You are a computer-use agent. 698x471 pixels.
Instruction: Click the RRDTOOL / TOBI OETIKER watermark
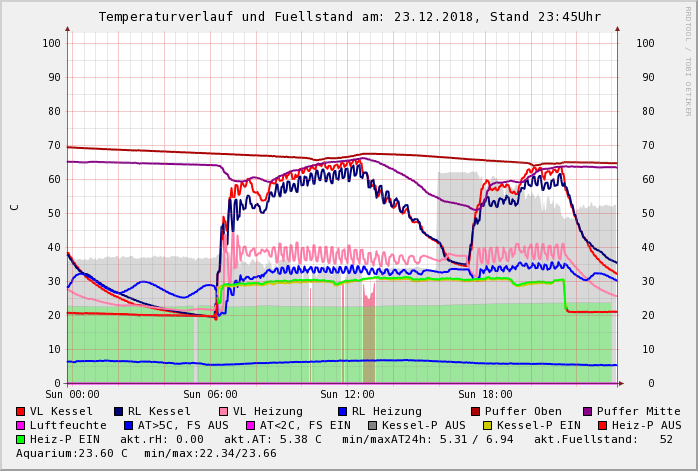[x=688, y=60]
